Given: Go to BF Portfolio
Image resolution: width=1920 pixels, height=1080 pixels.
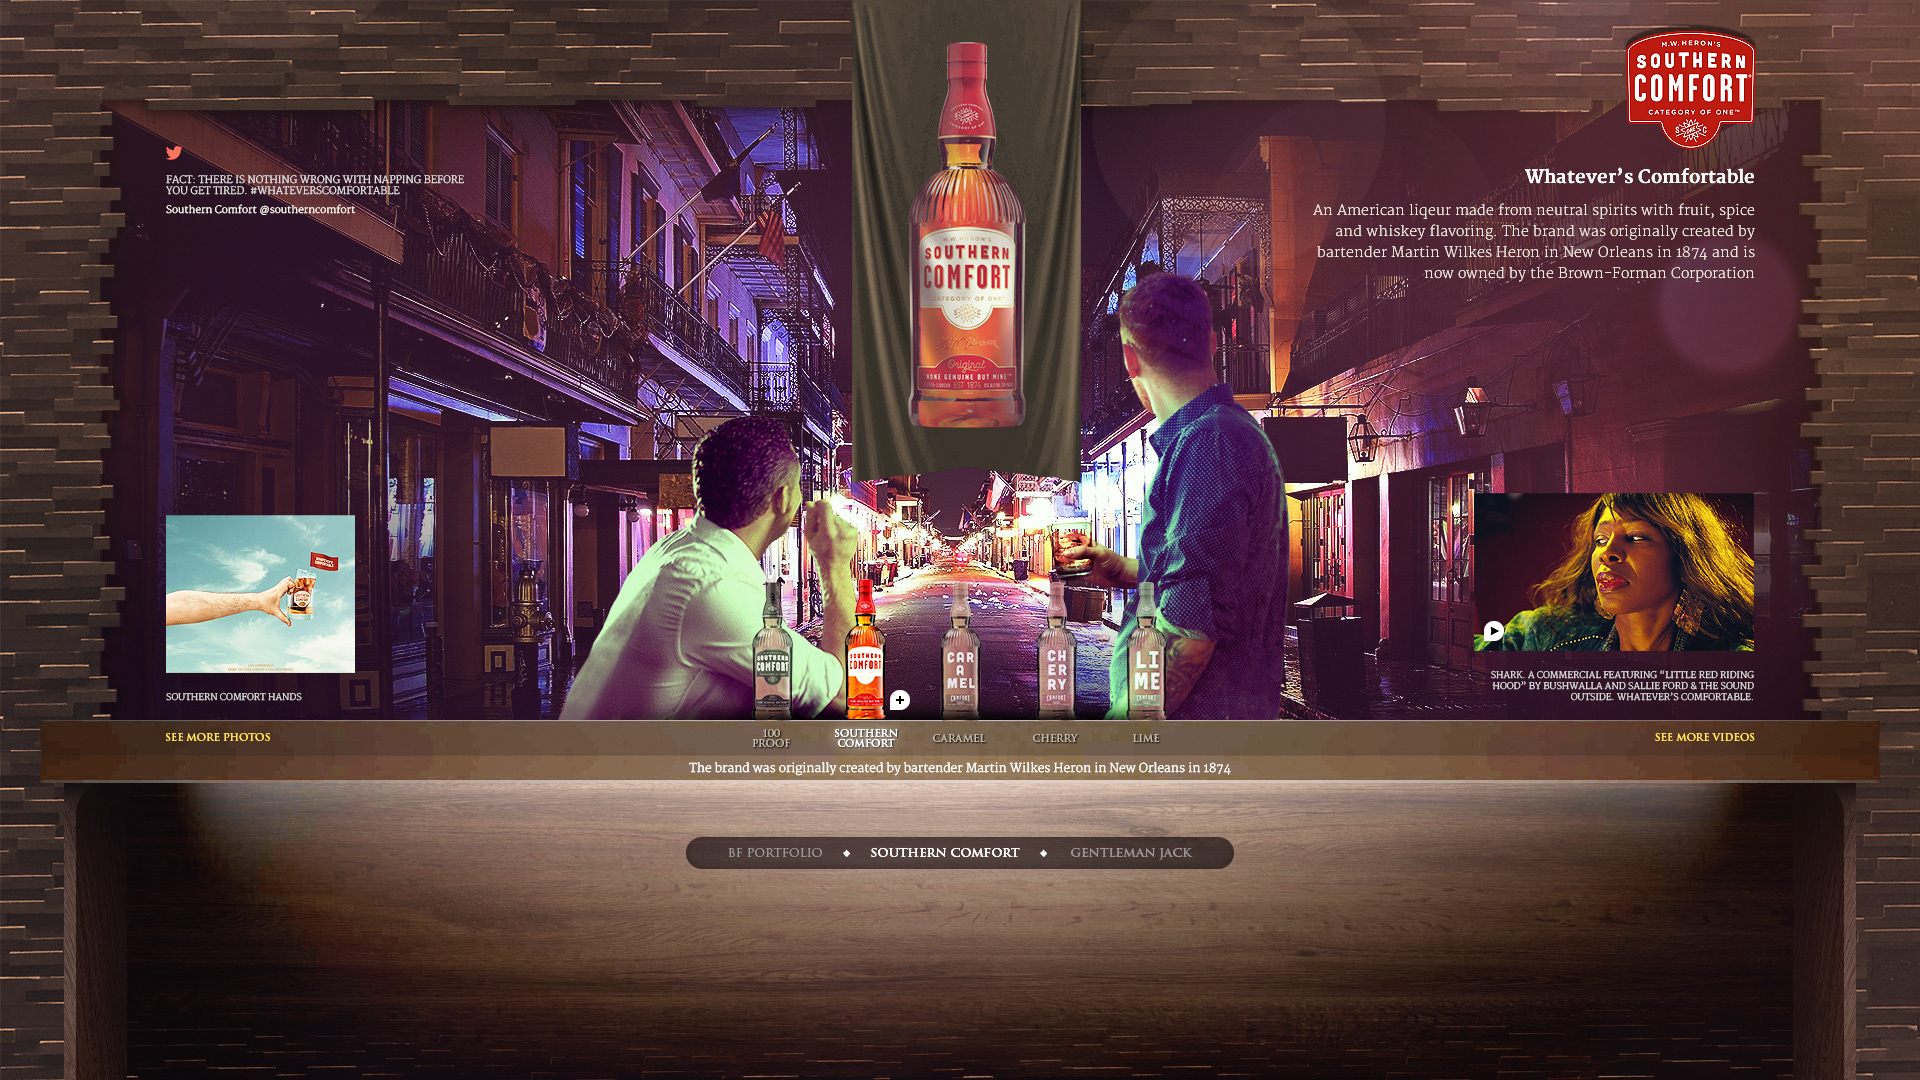Looking at the screenshot, I should (775, 853).
